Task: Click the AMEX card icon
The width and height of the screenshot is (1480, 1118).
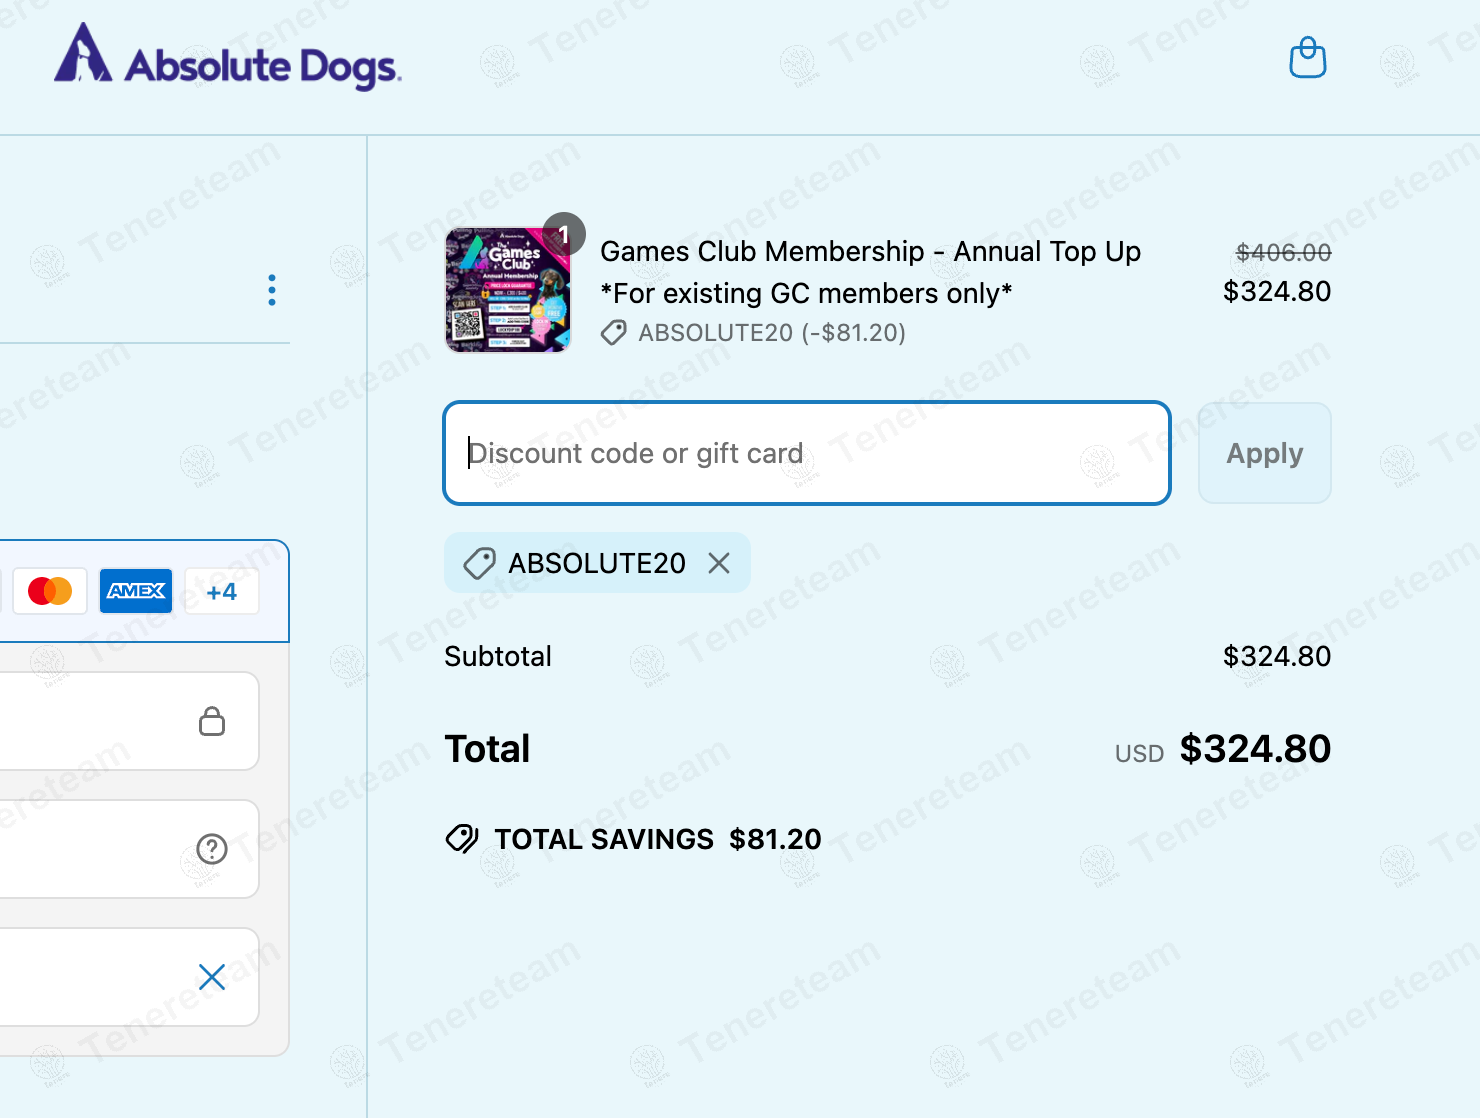Action: pyautogui.click(x=136, y=591)
